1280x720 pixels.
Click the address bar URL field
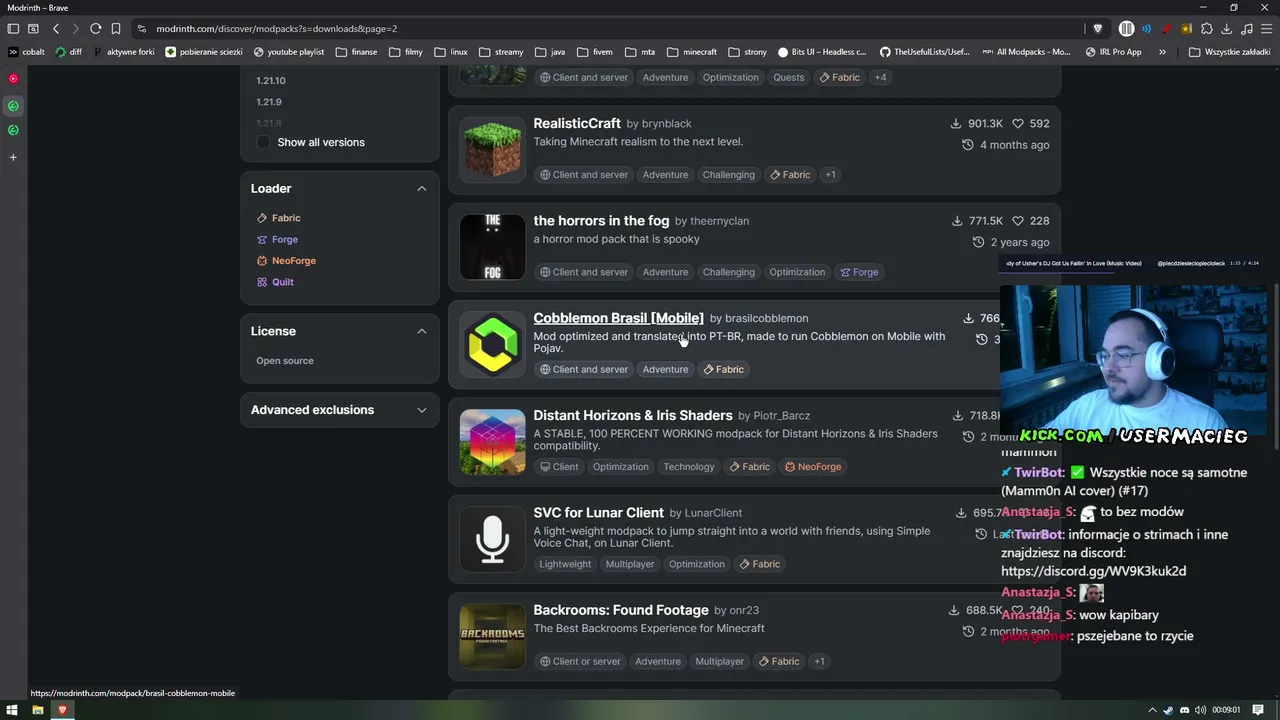click(600, 29)
